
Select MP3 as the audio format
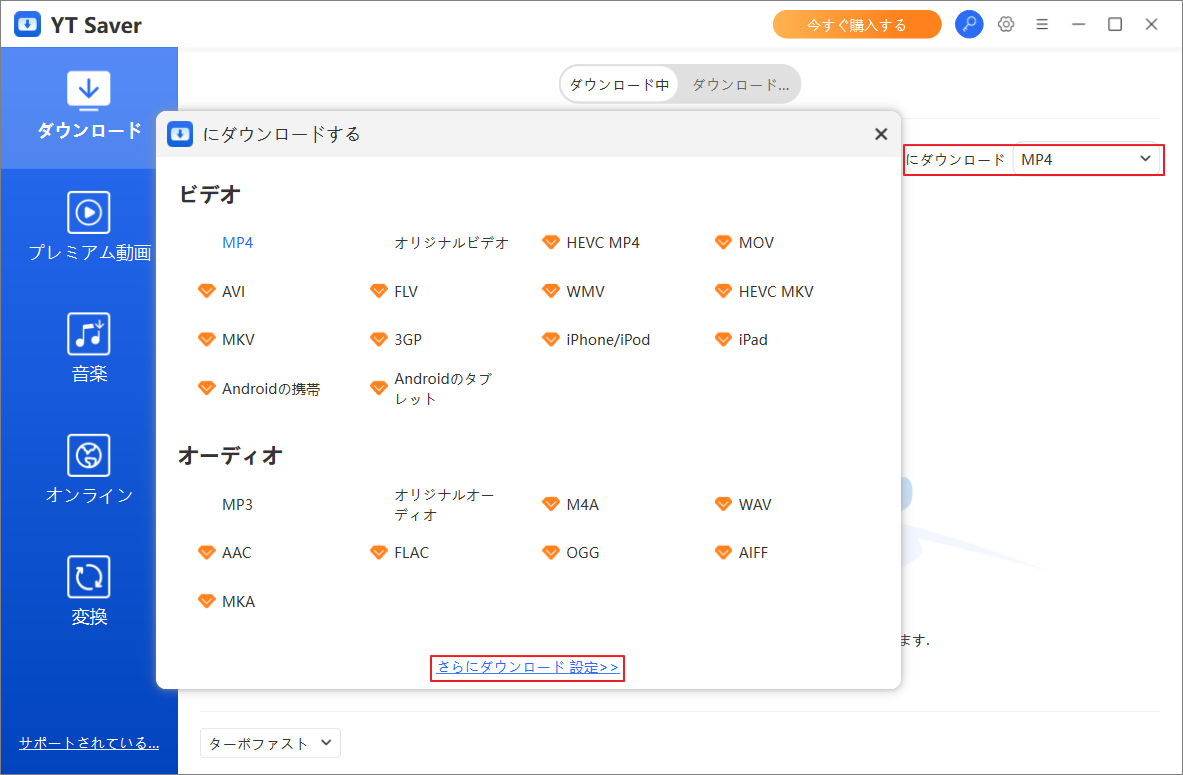[237, 504]
